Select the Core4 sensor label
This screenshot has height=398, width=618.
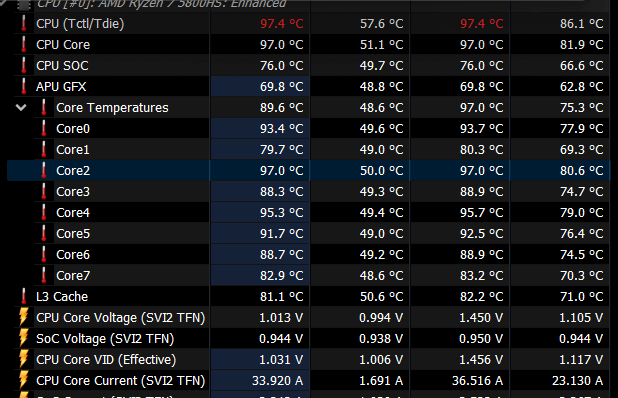[73, 212]
